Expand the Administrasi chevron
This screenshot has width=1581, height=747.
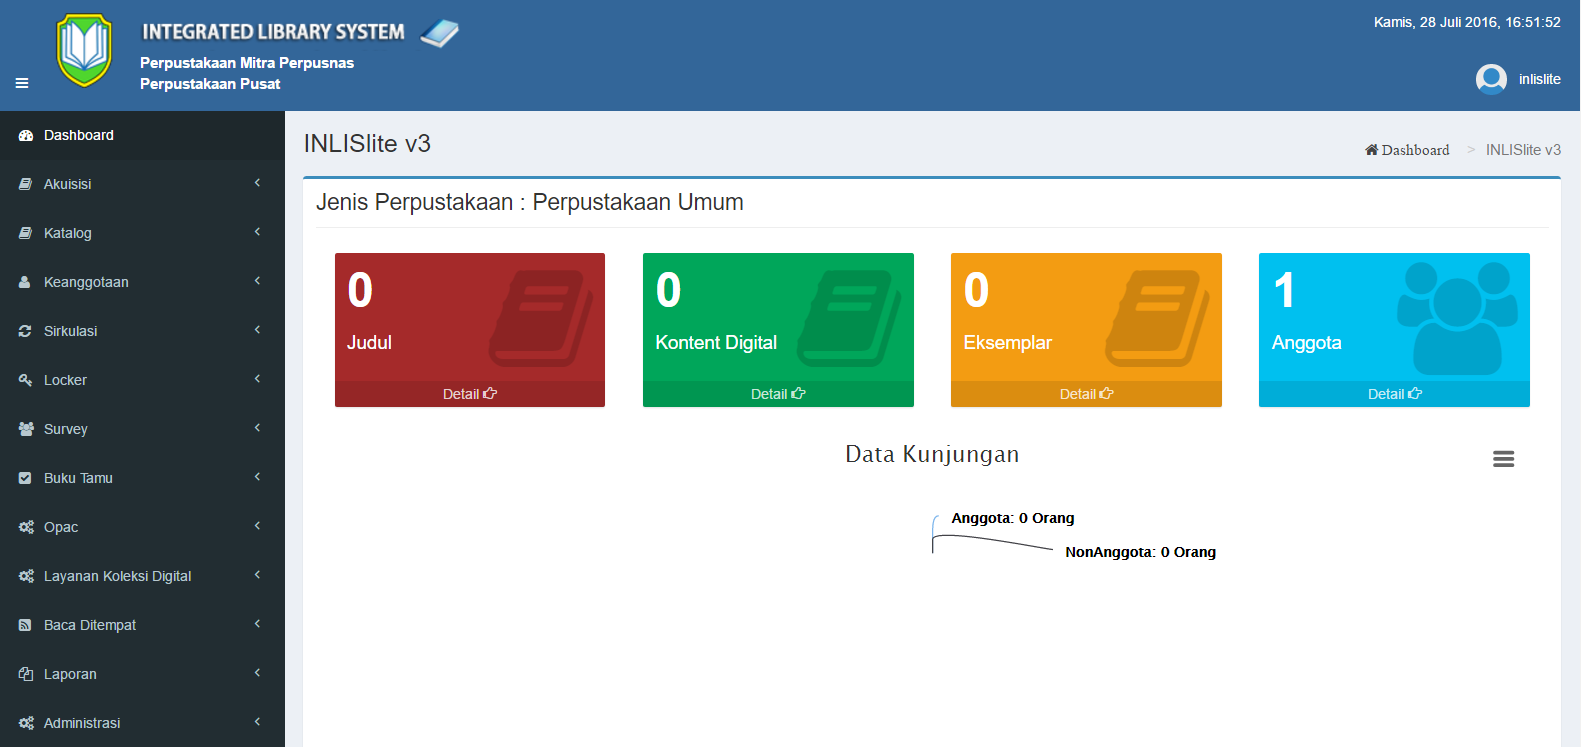[257, 722]
